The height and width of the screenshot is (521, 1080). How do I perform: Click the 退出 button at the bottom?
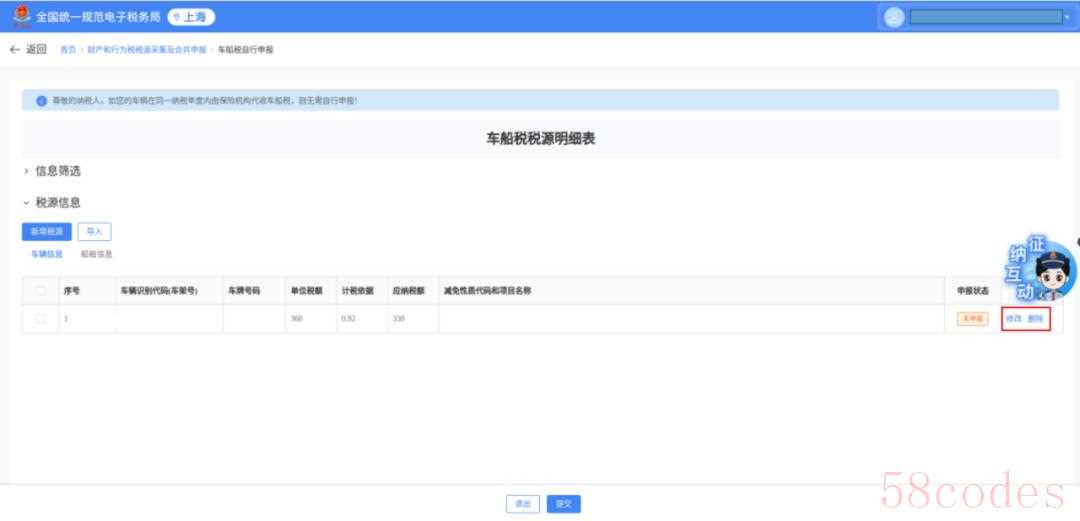click(x=523, y=504)
